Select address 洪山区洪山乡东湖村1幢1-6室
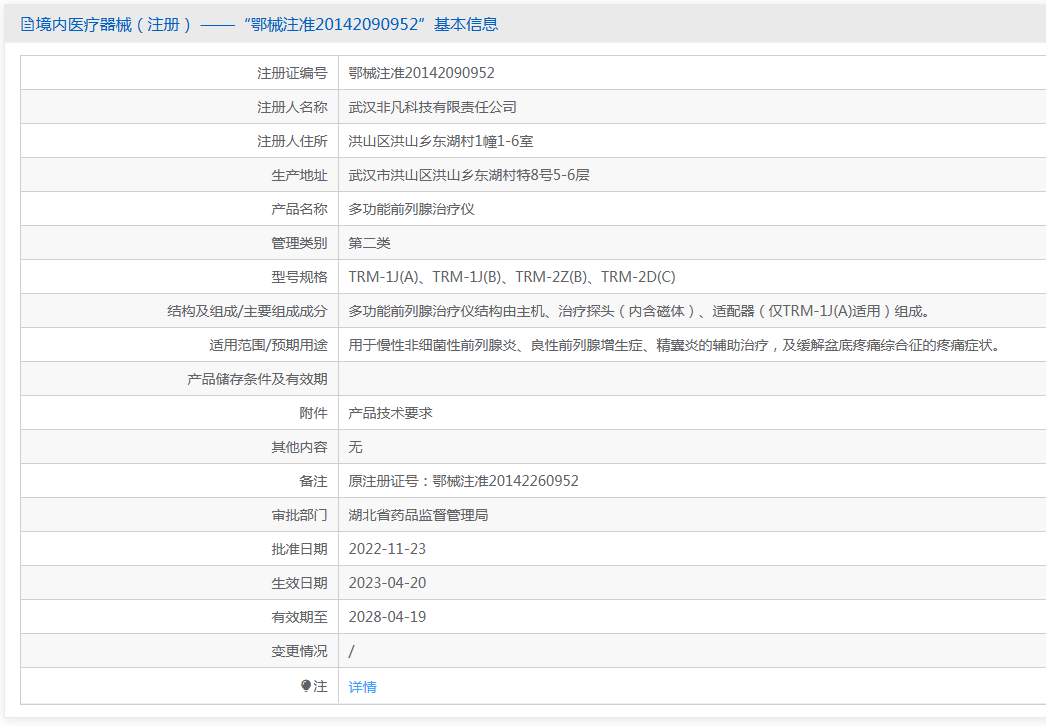Viewport: 1046px width, 726px height. 440,141
